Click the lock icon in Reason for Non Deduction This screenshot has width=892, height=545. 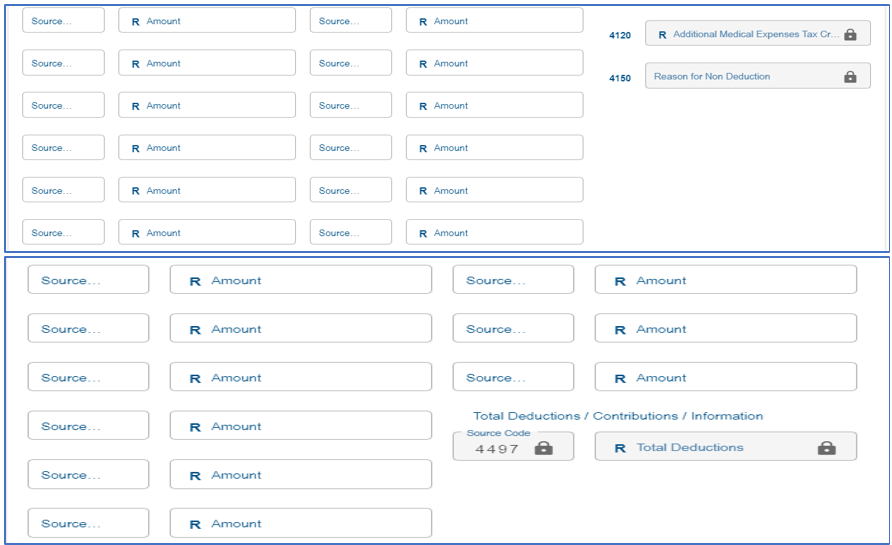point(850,77)
